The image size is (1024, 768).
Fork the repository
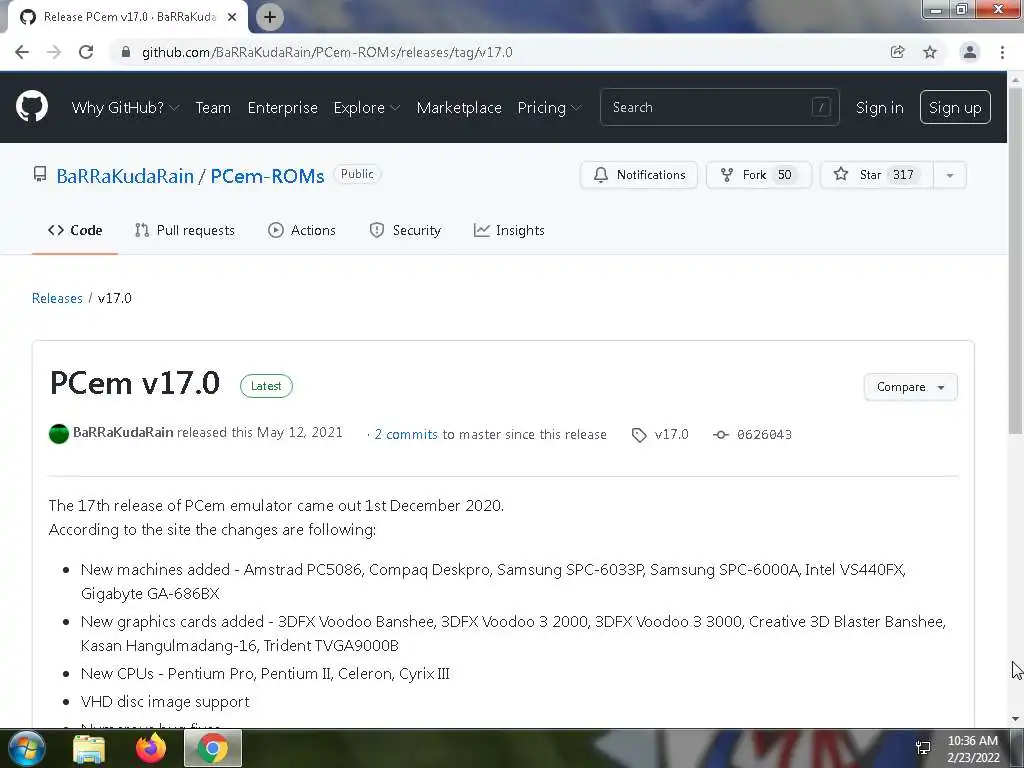pos(759,175)
